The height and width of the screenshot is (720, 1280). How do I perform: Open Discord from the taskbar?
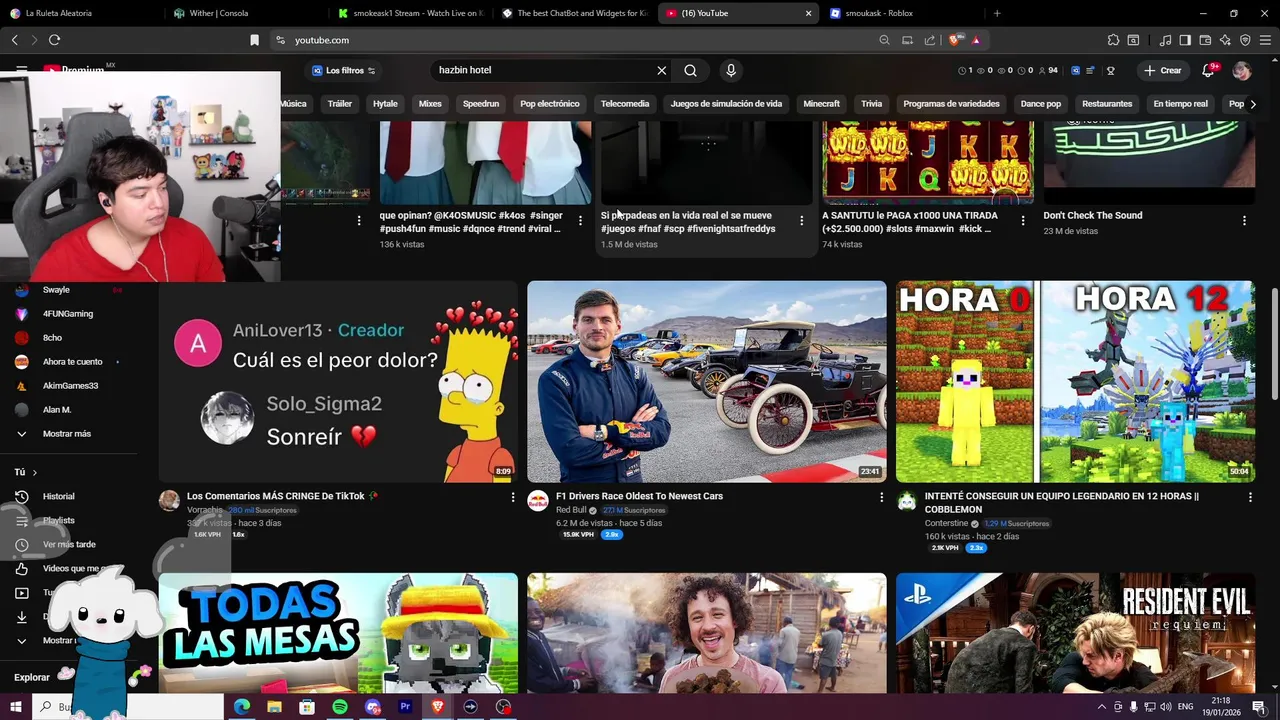tap(373, 707)
